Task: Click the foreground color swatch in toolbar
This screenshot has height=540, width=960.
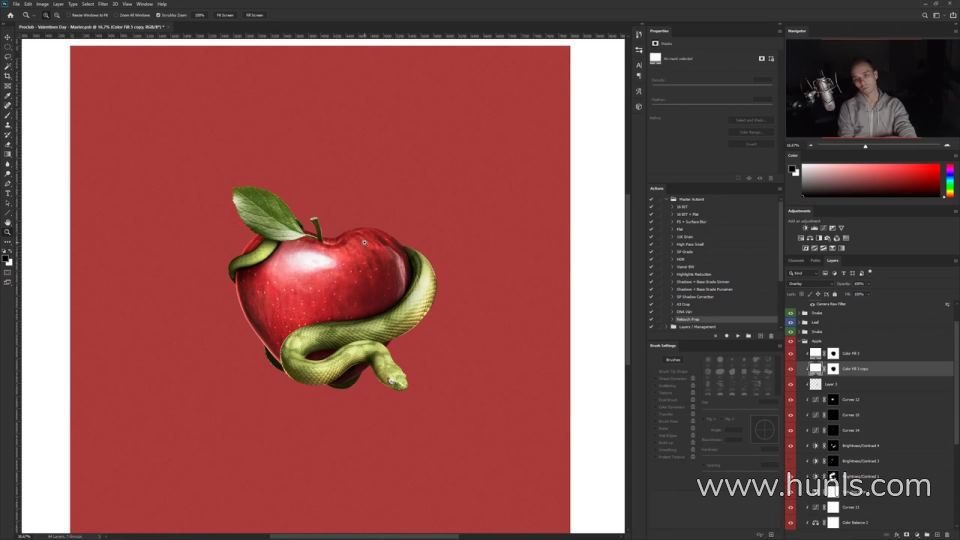Action: click(6, 259)
